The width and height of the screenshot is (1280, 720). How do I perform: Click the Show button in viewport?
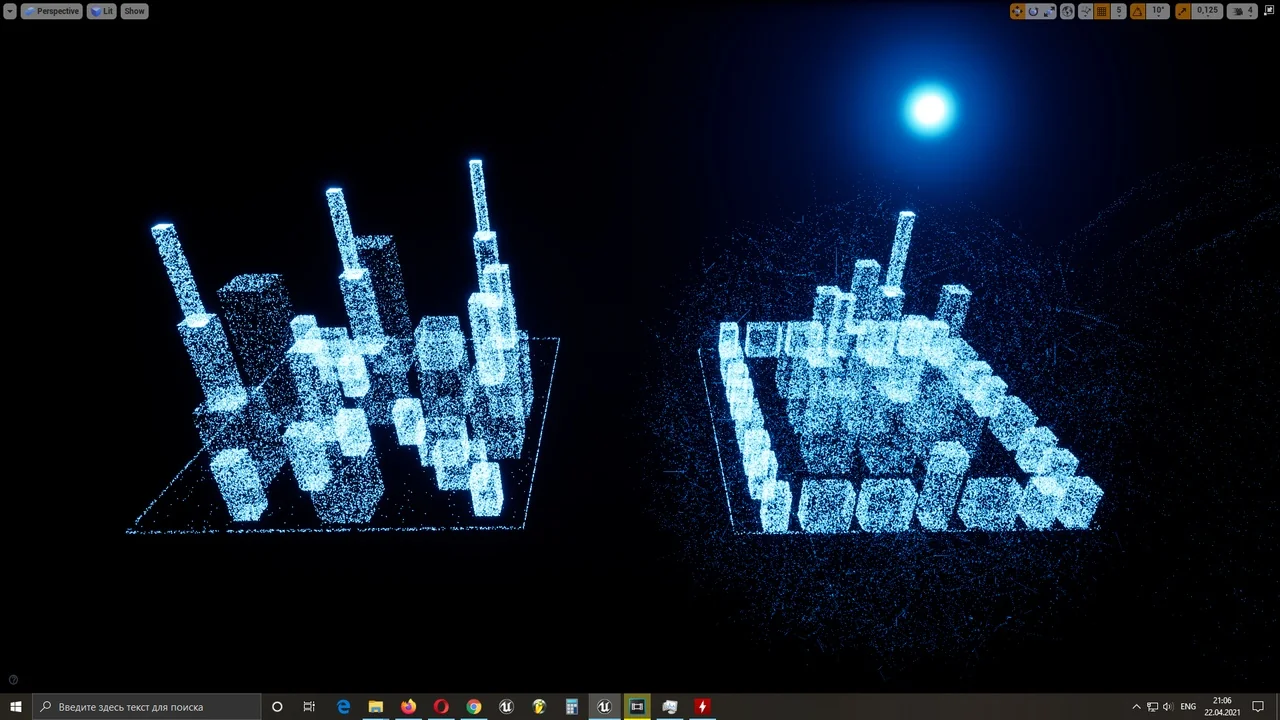(134, 11)
